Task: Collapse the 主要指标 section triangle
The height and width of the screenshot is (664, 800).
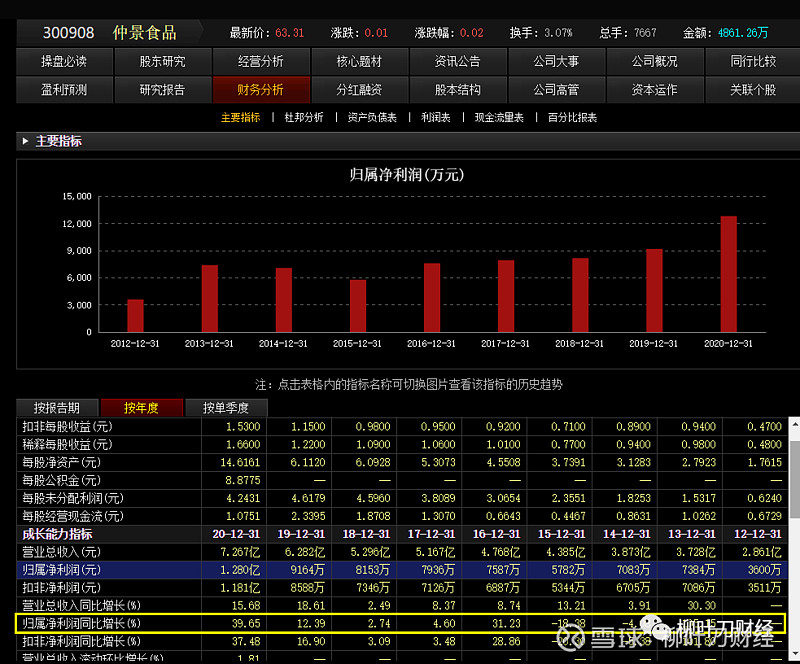Action: coord(25,141)
